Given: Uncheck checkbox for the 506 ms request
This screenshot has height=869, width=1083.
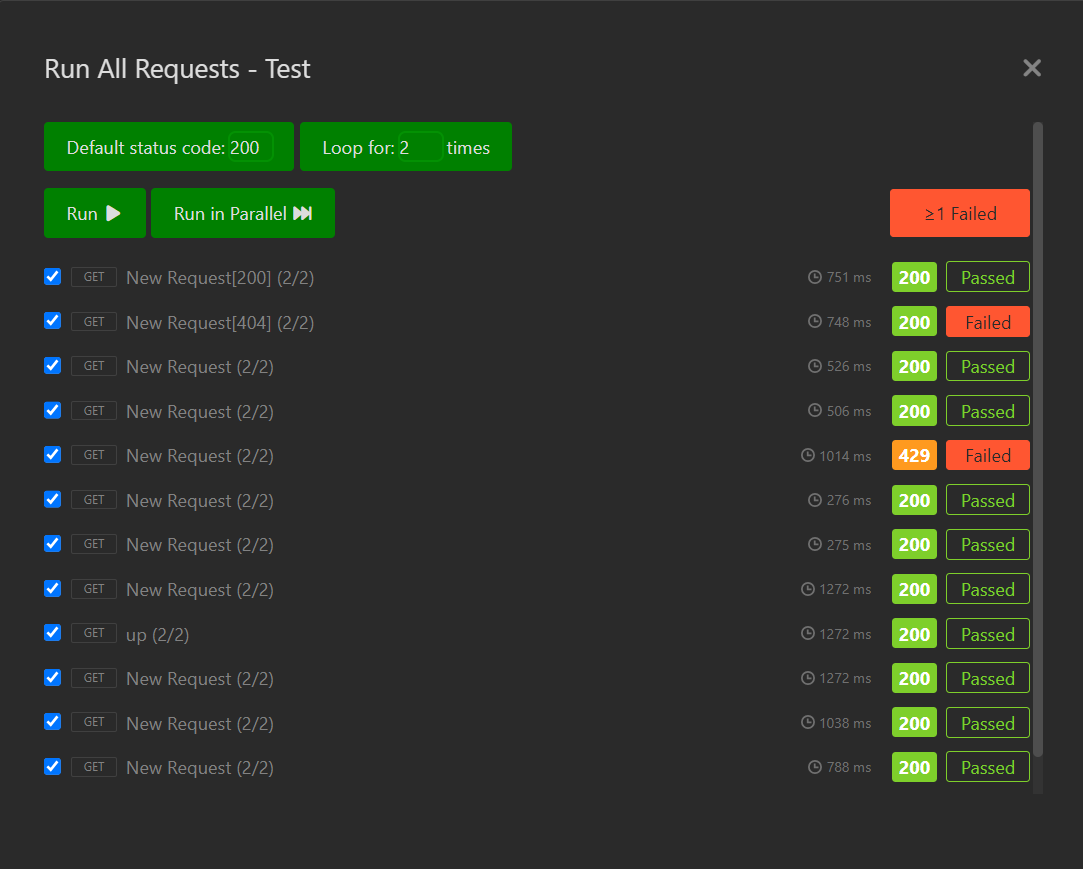Looking at the screenshot, I should pos(52,410).
